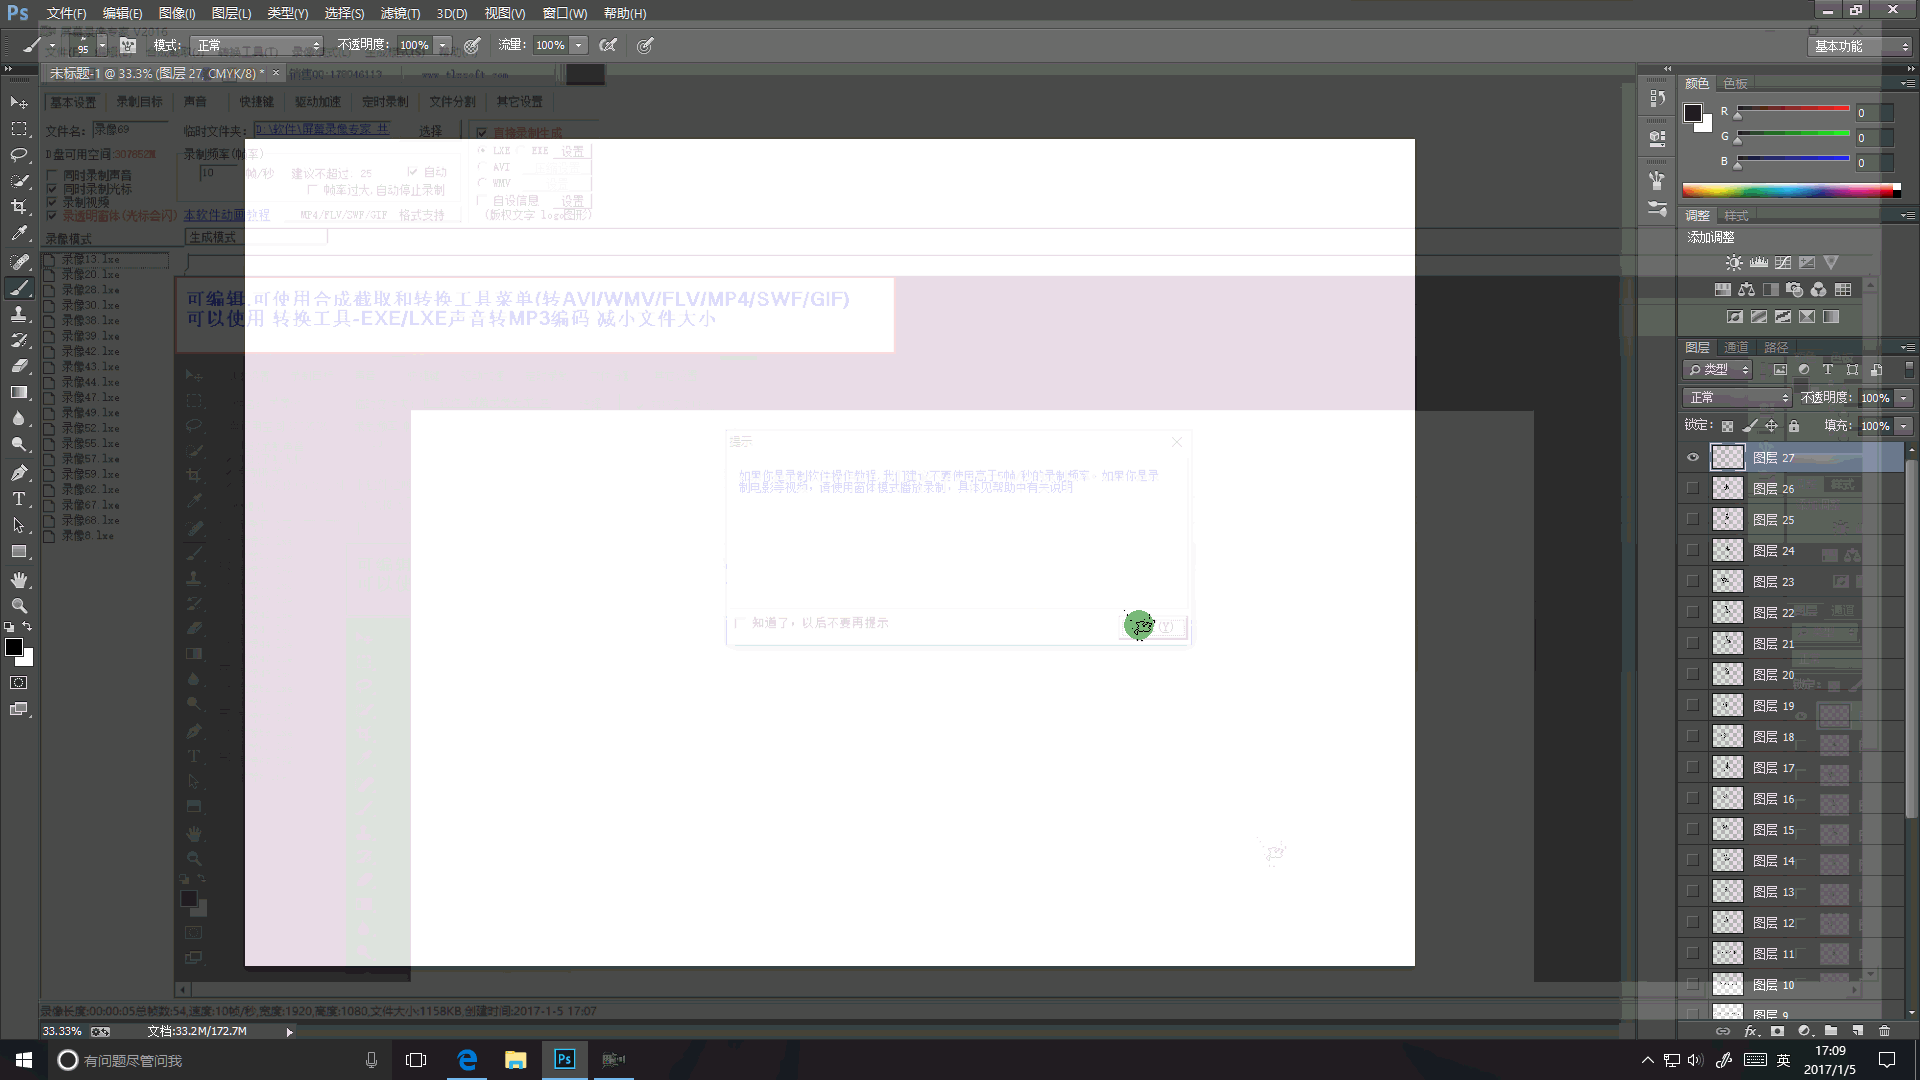Select the Pen tool
This screenshot has width=1920, height=1080.
tap(19, 472)
